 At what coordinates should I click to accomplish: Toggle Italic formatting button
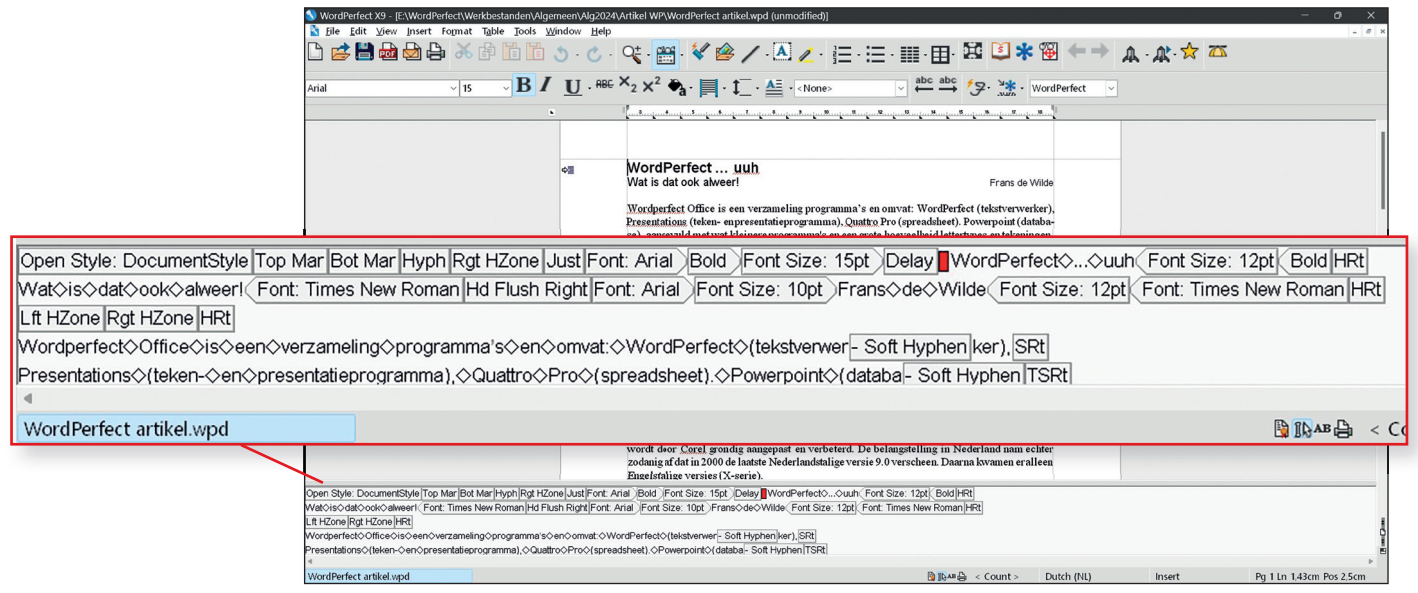pos(546,88)
